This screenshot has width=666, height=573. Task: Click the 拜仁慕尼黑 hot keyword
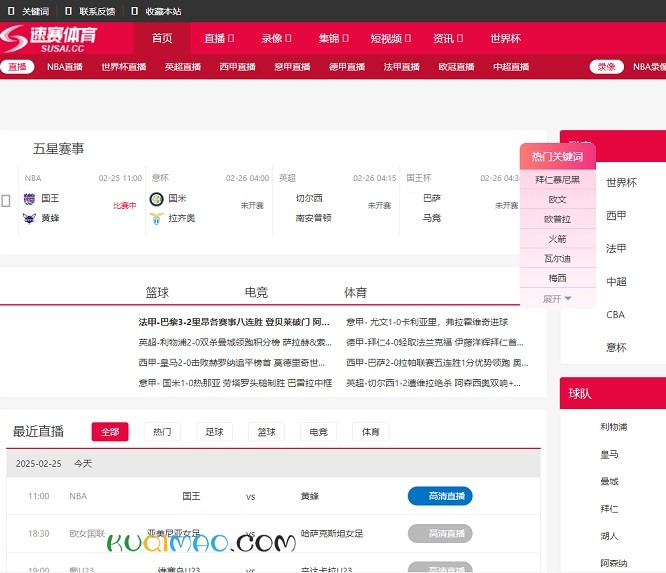click(x=557, y=180)
